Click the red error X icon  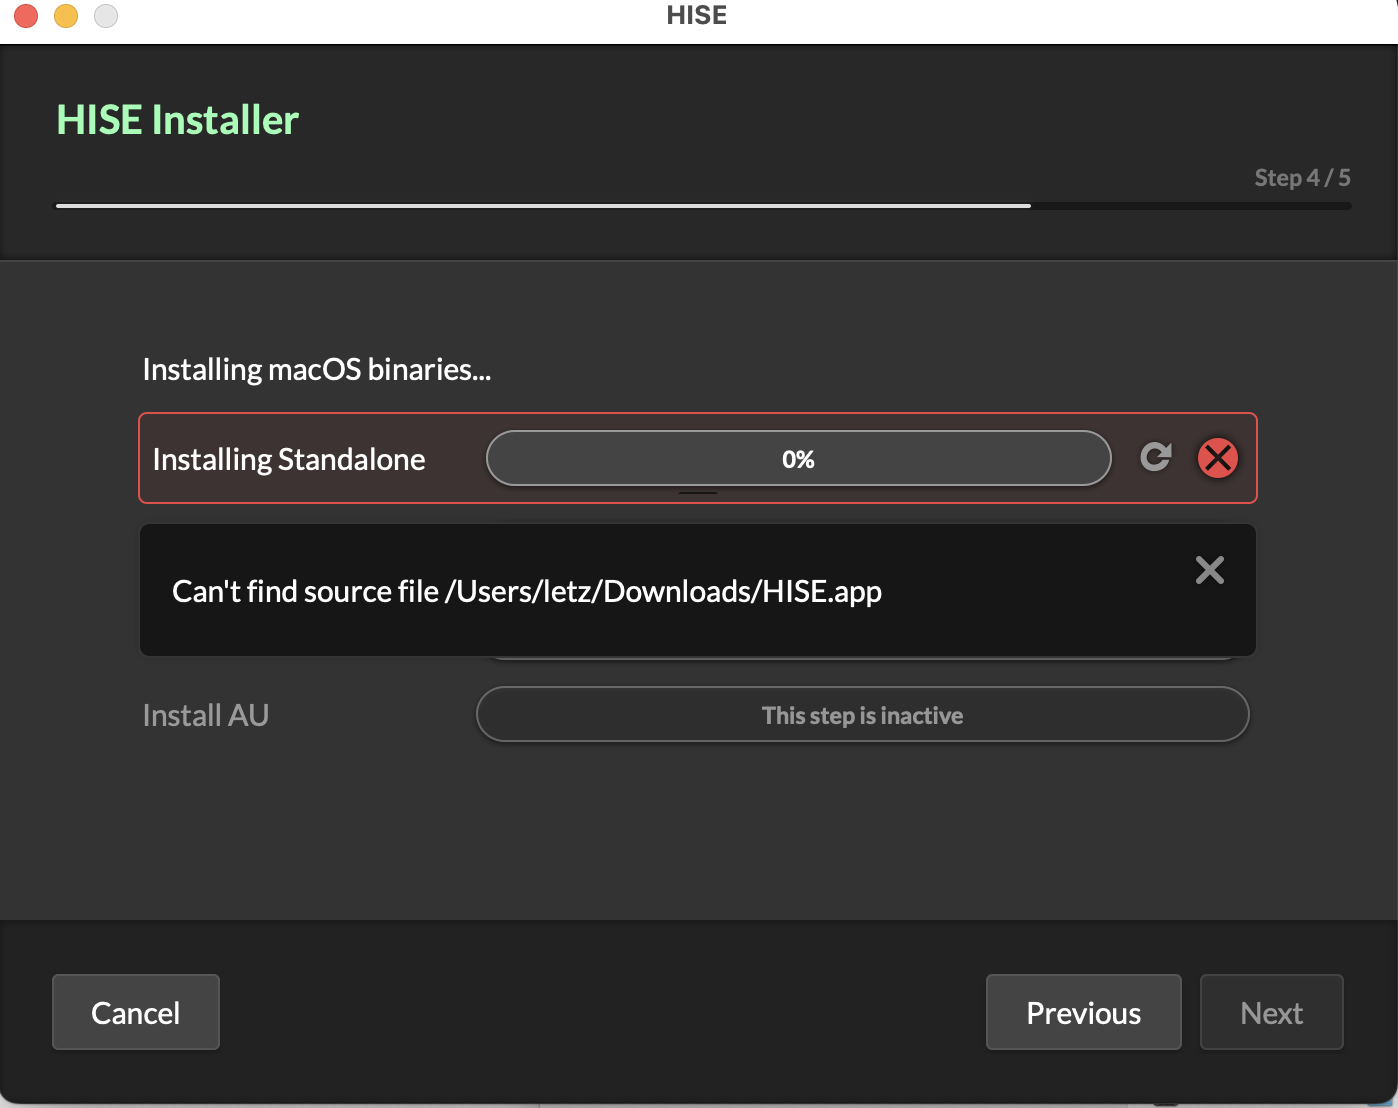coord(1217,458)
